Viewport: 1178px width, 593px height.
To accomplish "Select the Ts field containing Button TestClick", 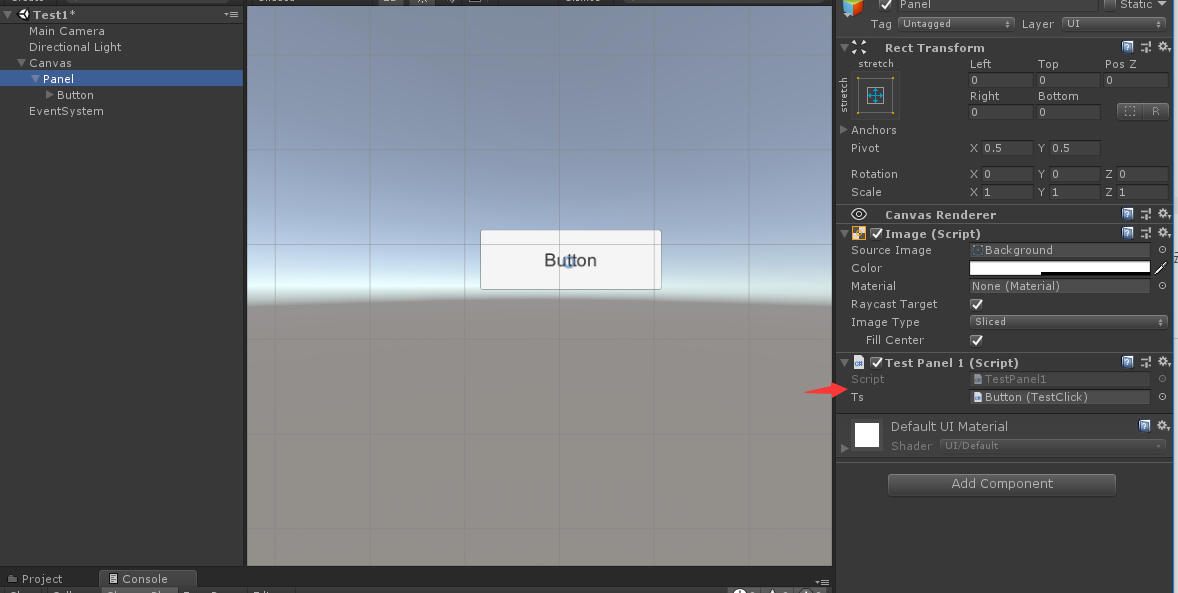I will pos(1058,397).
